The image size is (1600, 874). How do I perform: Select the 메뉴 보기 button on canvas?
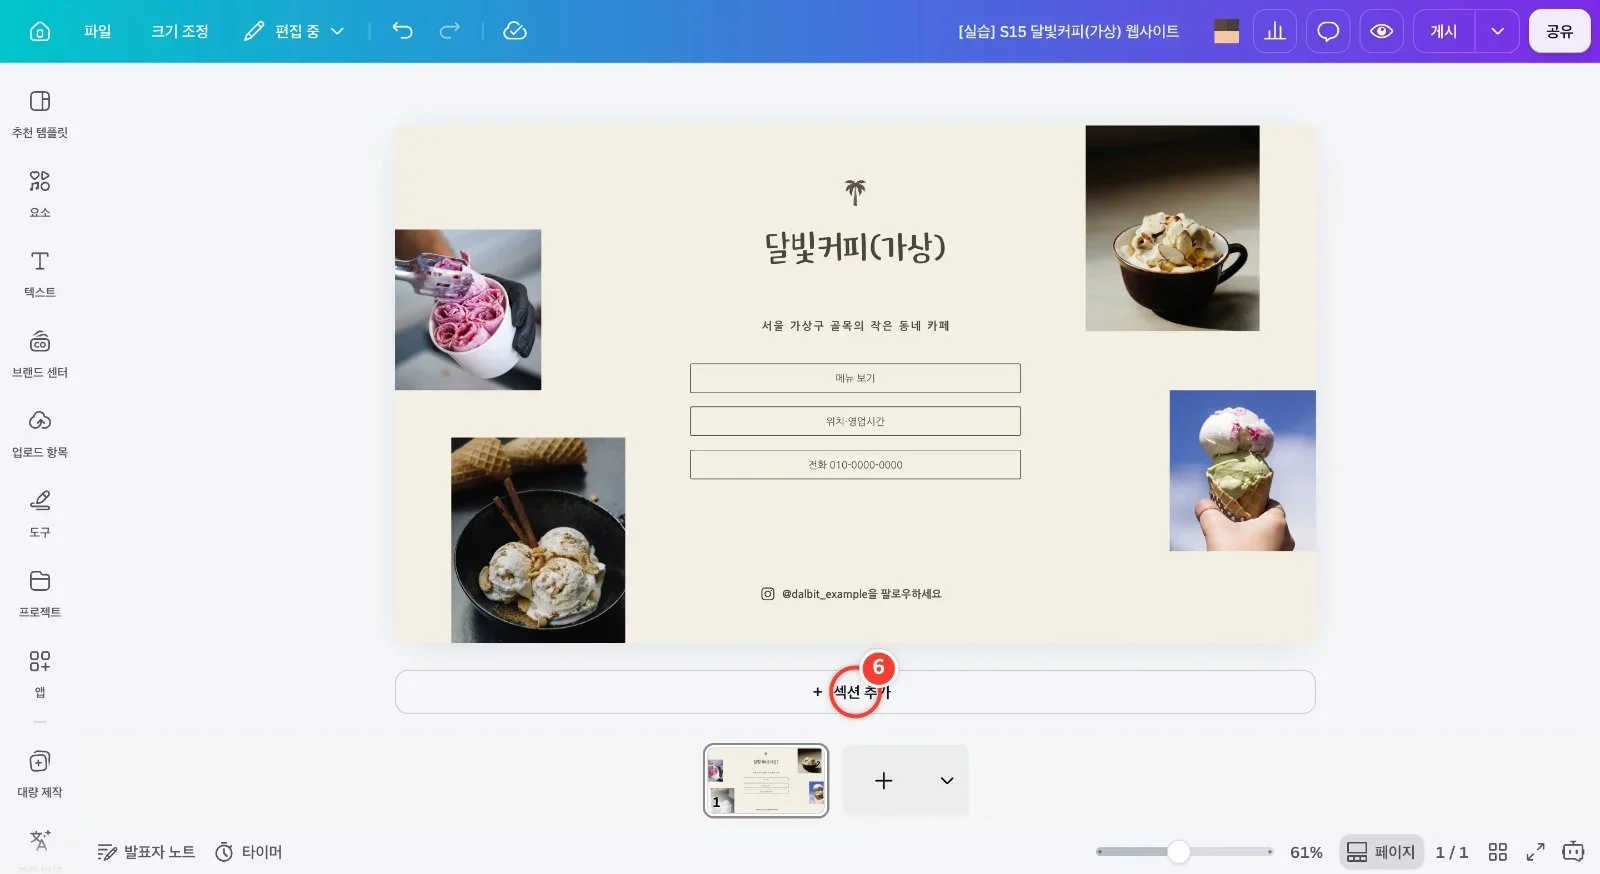pos(855,378)
